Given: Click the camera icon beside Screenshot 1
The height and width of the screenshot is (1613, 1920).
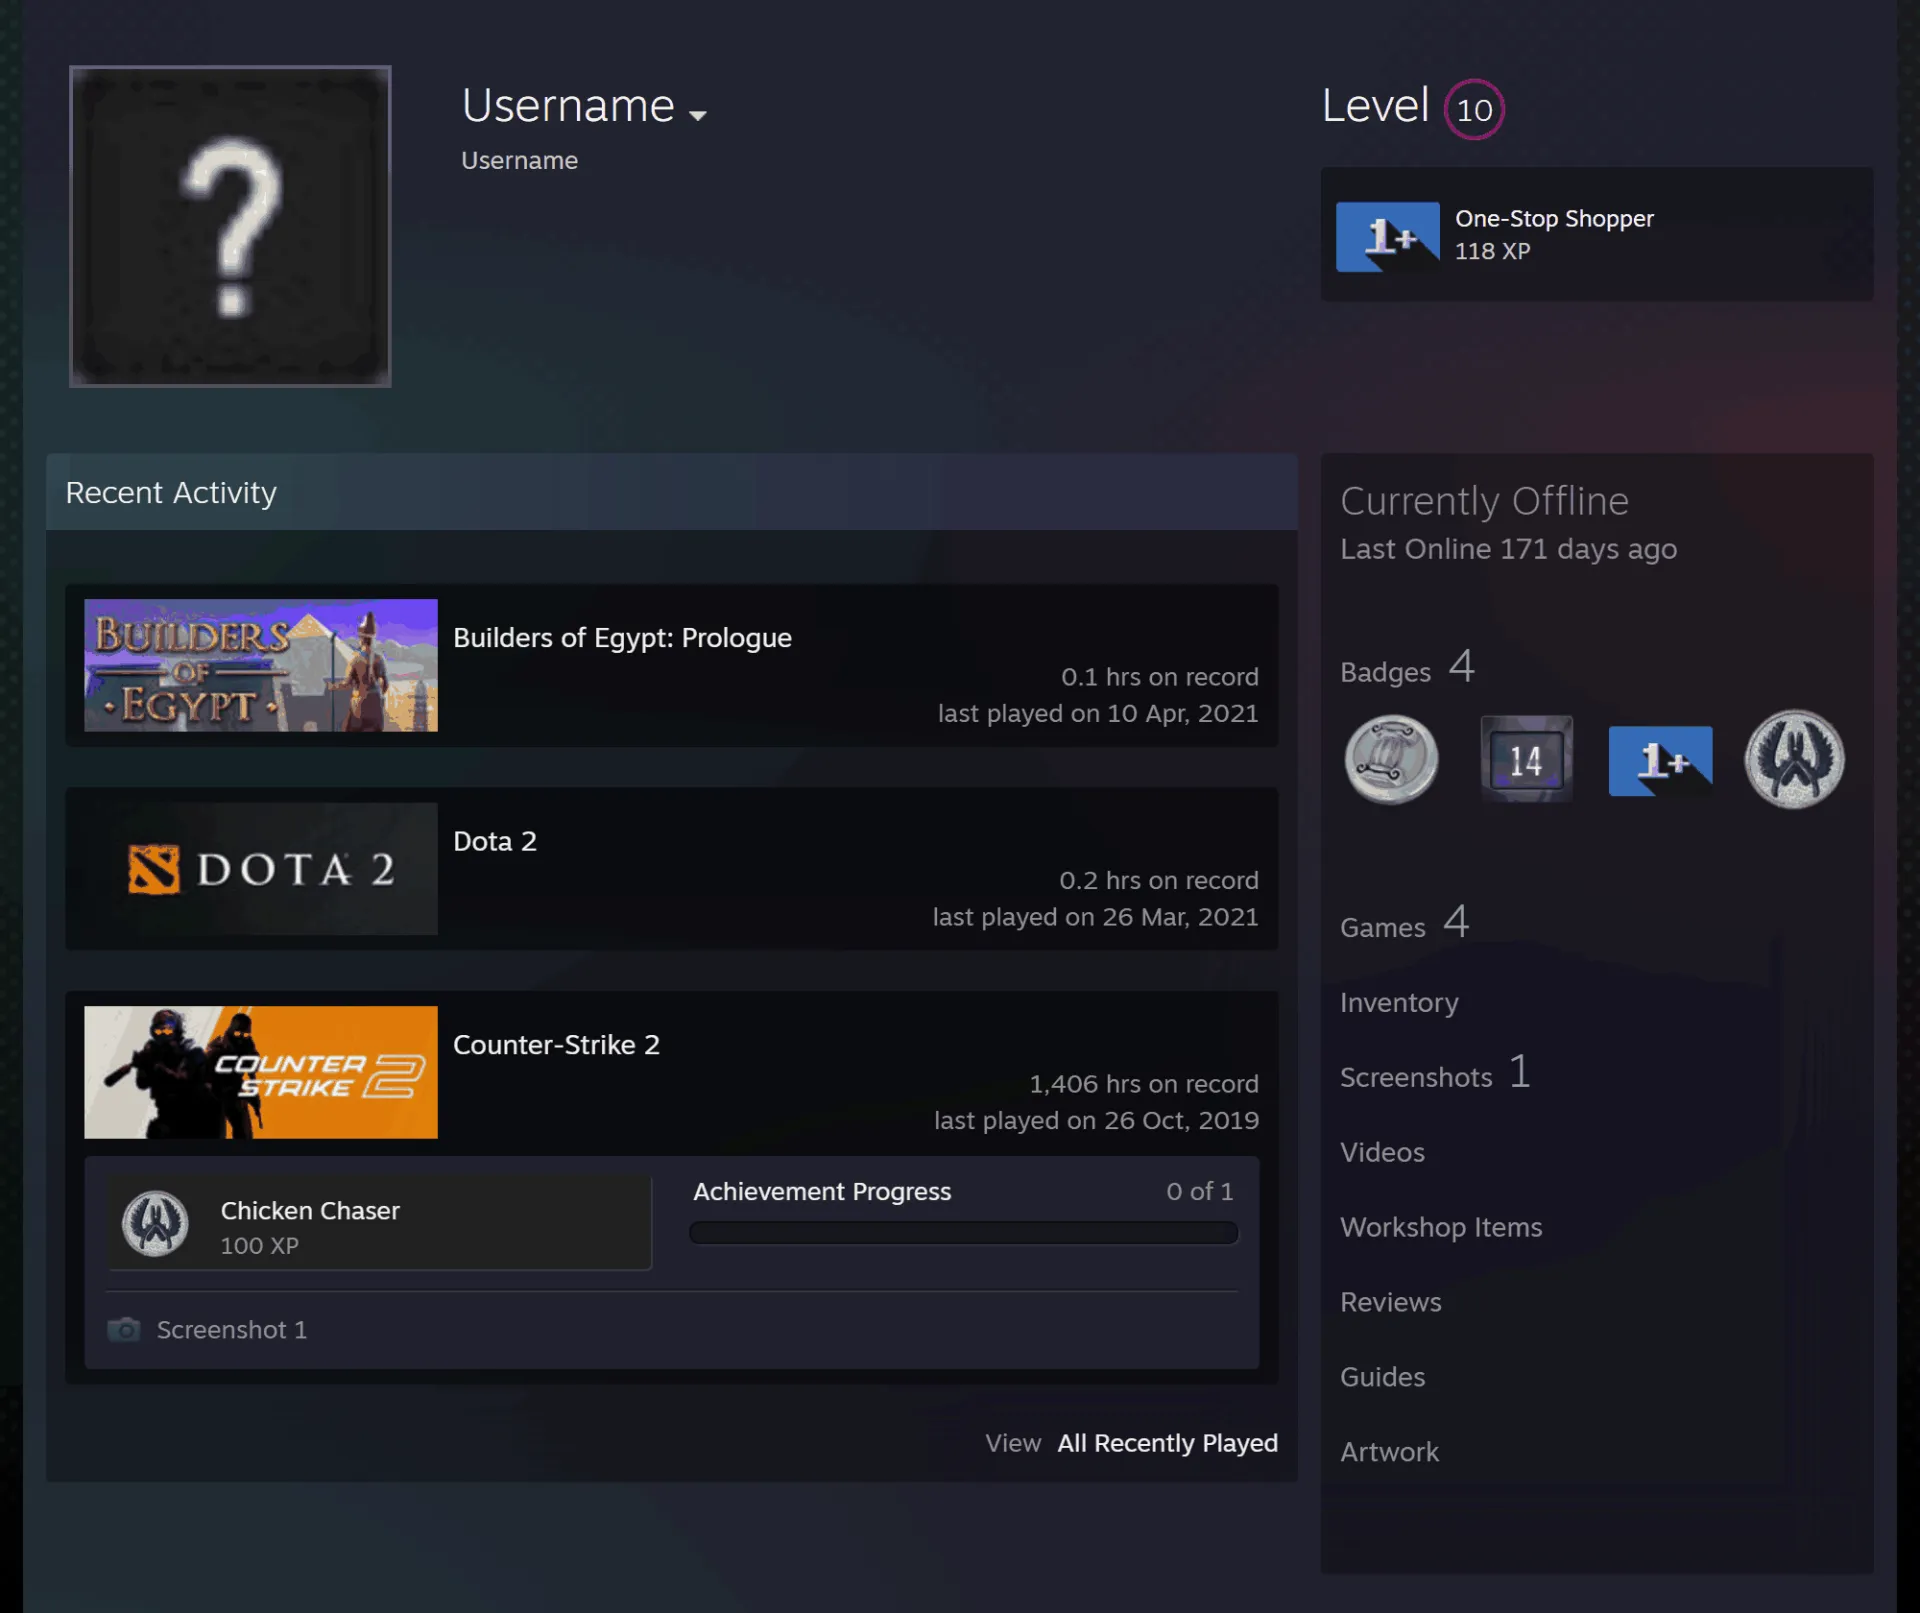Looking at the screenshot, I should pos(124,1330).
